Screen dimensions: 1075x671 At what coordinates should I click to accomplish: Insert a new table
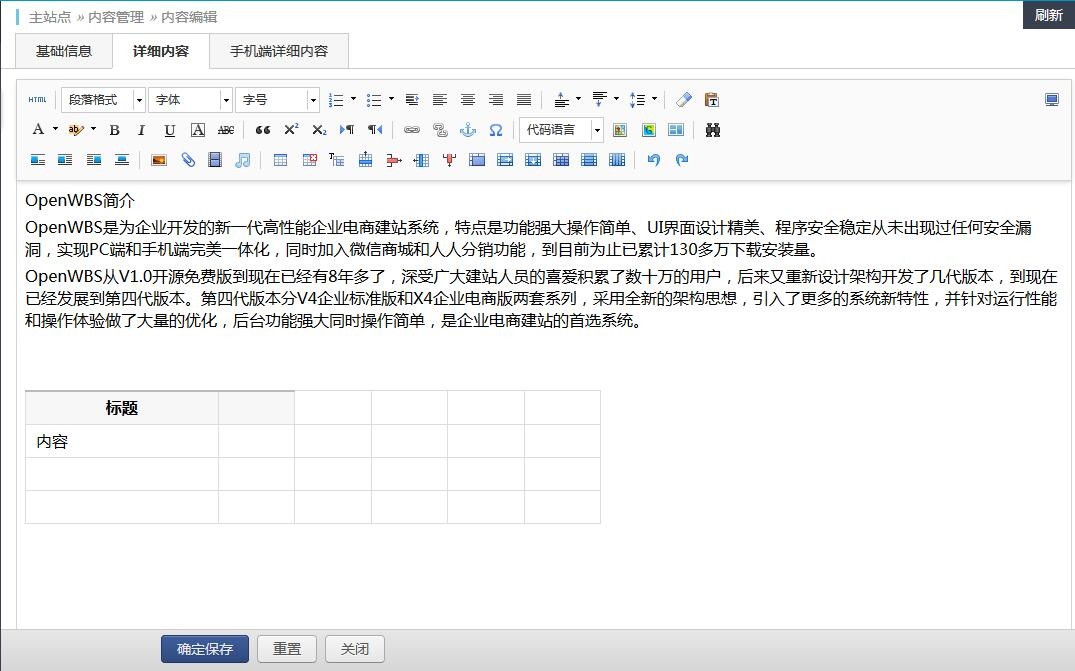pos(280,160)
